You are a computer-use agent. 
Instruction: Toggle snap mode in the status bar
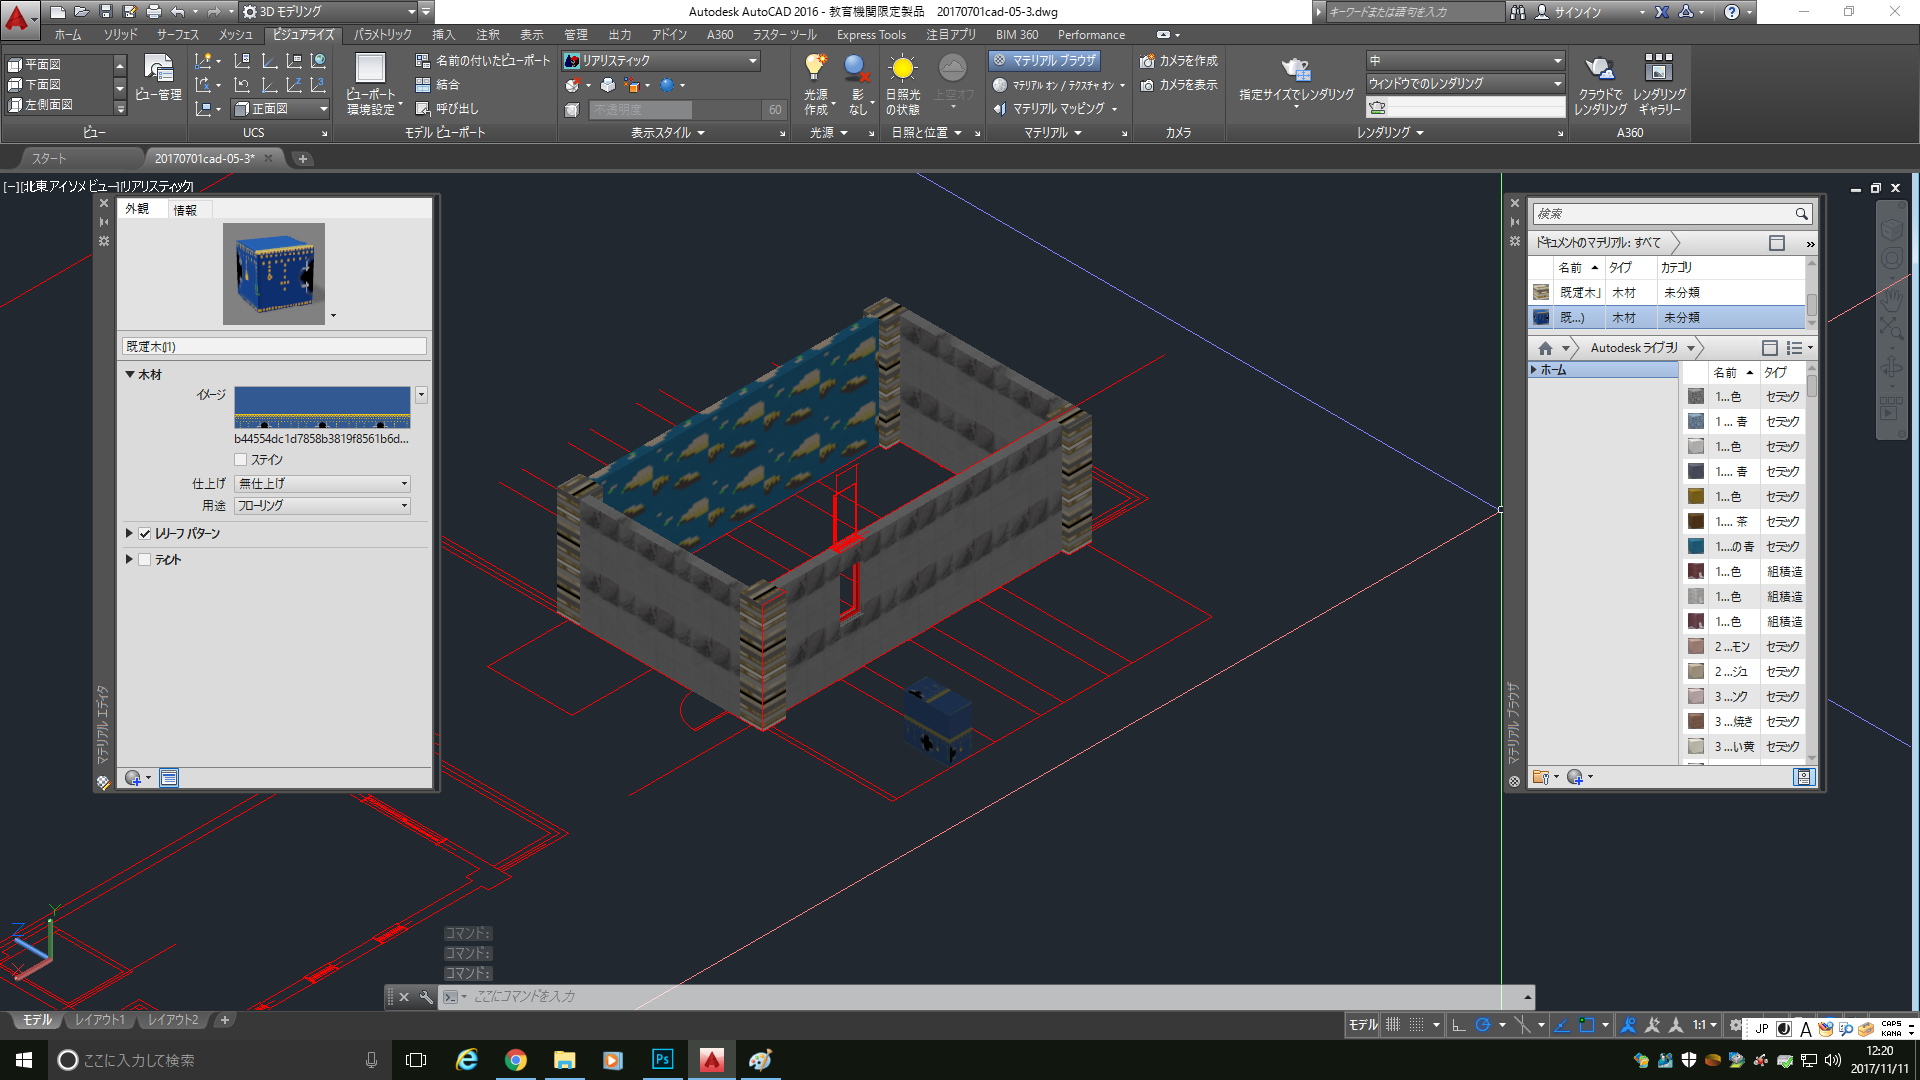[x=1417, y=1025]
